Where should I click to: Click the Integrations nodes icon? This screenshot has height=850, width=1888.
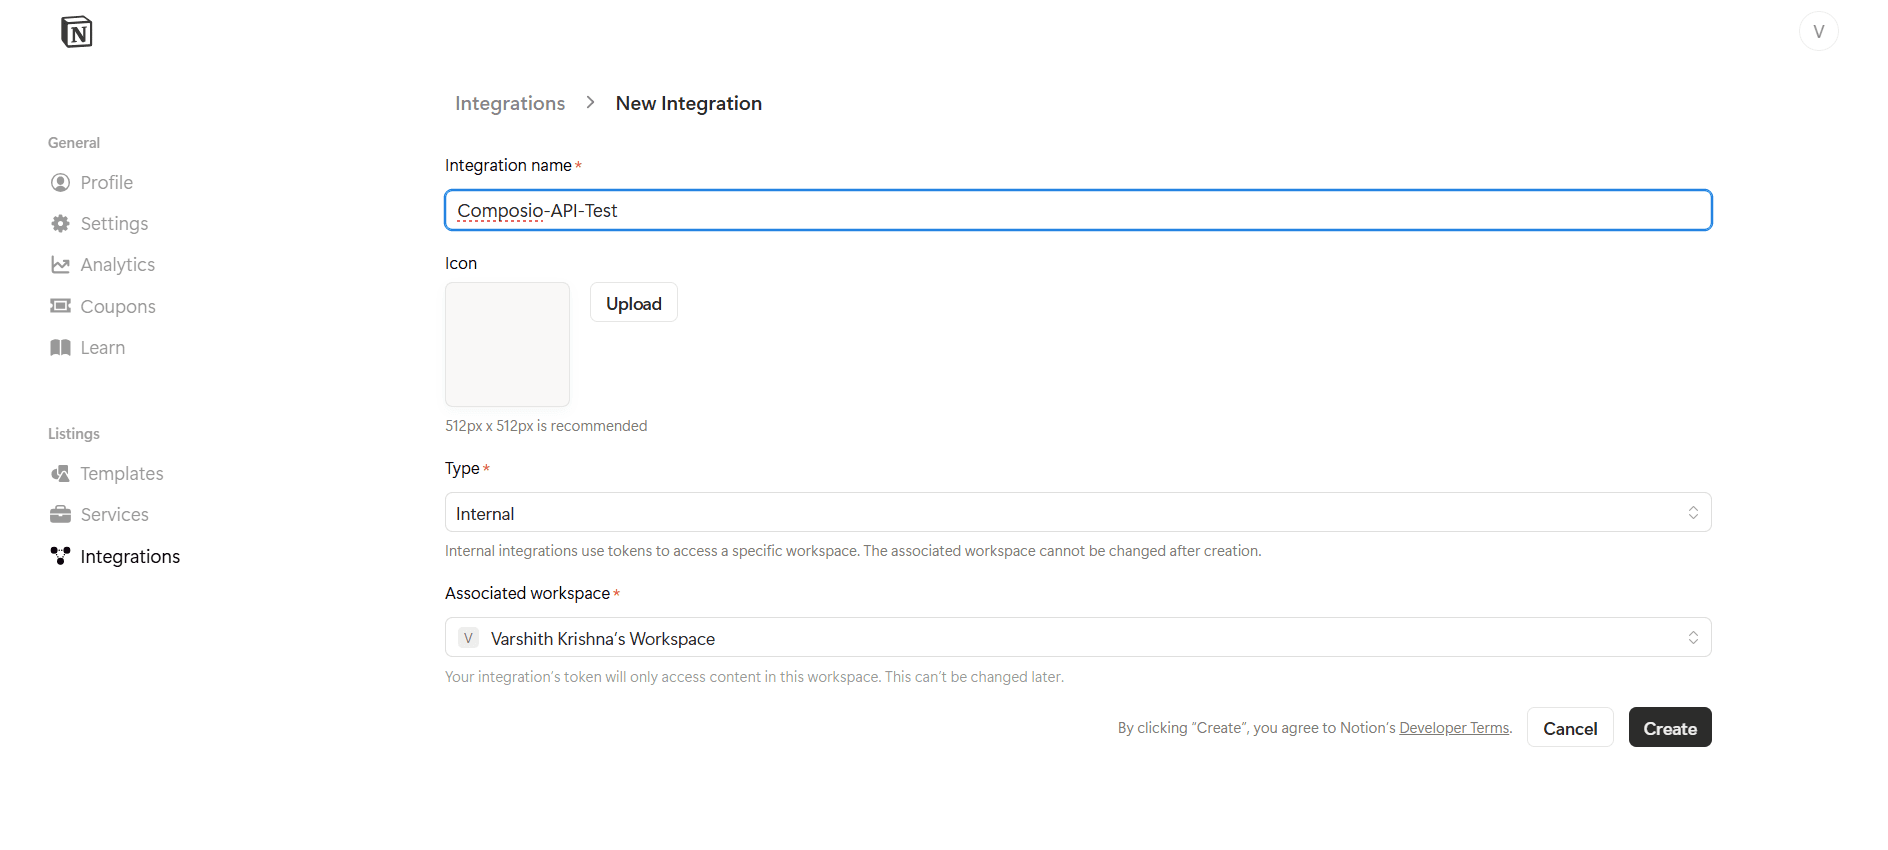pos(61,556)
